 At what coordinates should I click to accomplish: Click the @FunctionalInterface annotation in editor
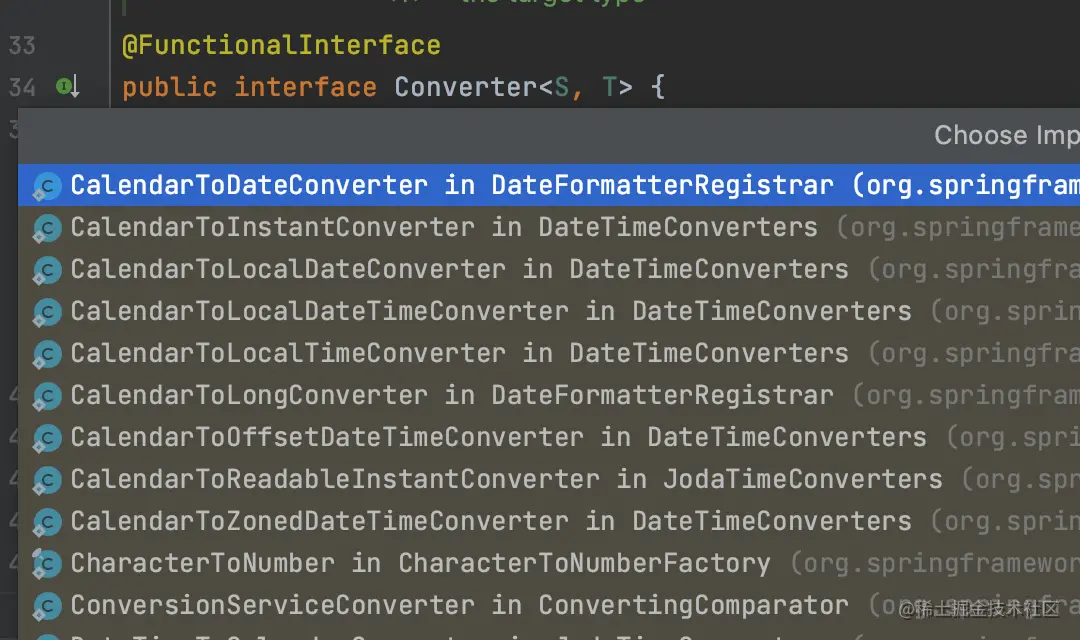coord(281,45)
